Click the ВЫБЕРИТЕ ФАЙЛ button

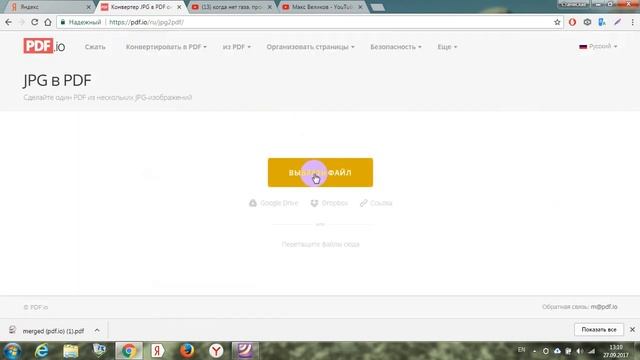[320, 173]
